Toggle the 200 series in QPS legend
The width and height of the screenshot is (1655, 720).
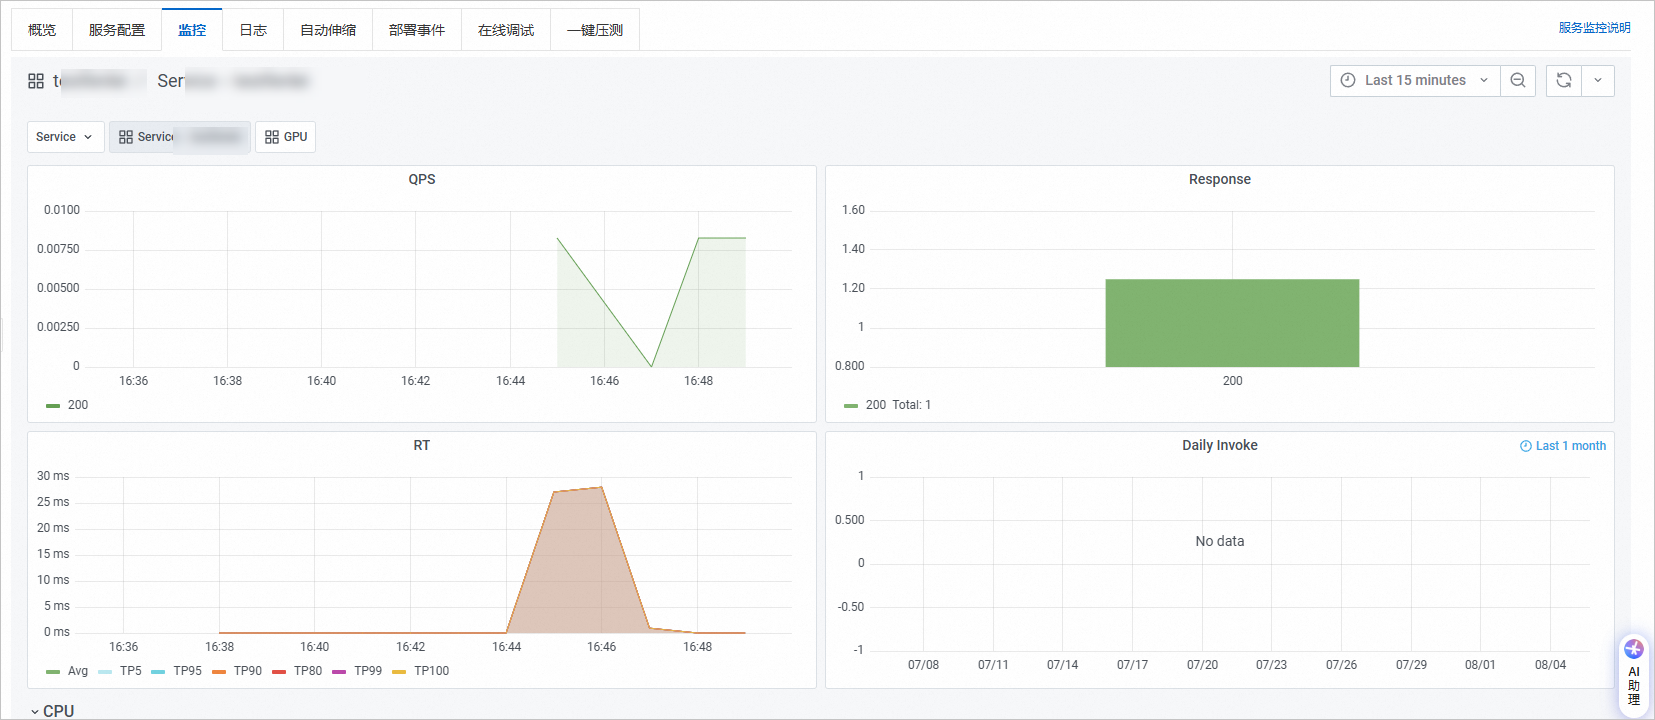[x=67, y=405]
